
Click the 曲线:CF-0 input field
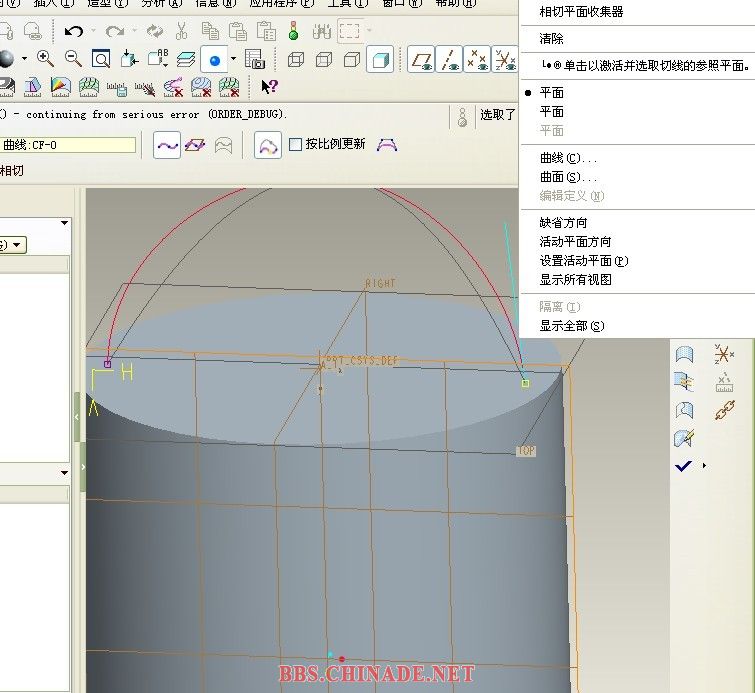68,145
